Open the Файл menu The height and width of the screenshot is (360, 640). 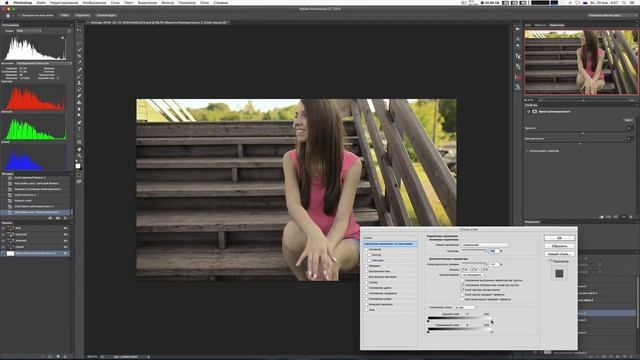41,2
